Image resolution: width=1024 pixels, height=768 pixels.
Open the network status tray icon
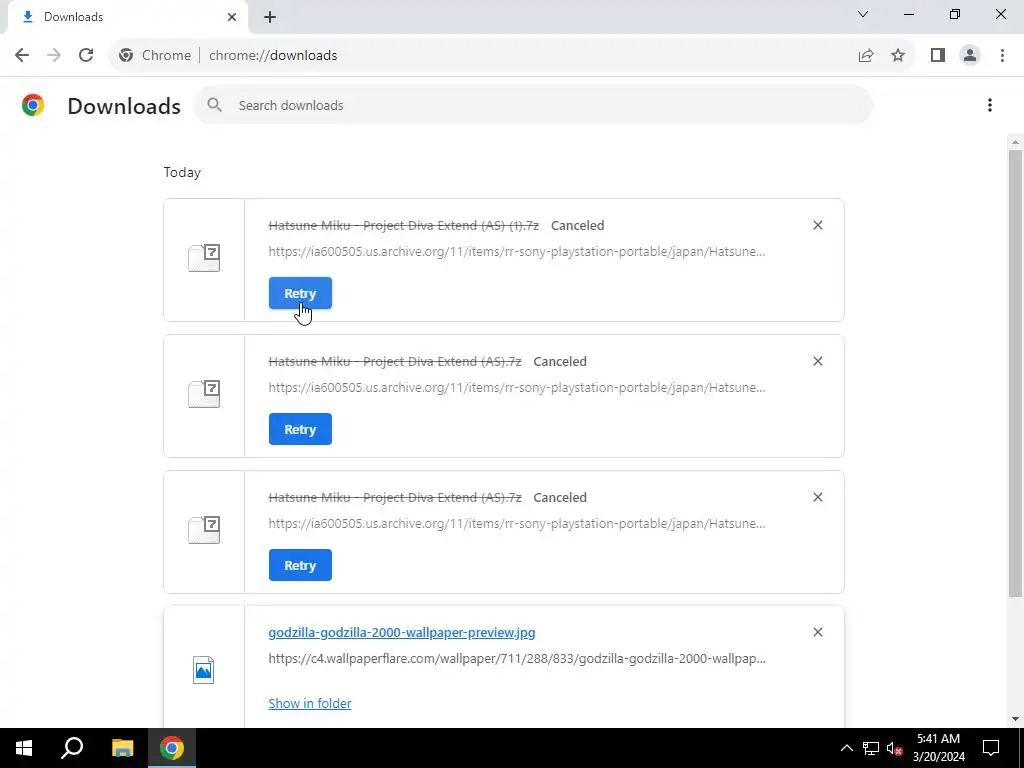pos(871,748)
